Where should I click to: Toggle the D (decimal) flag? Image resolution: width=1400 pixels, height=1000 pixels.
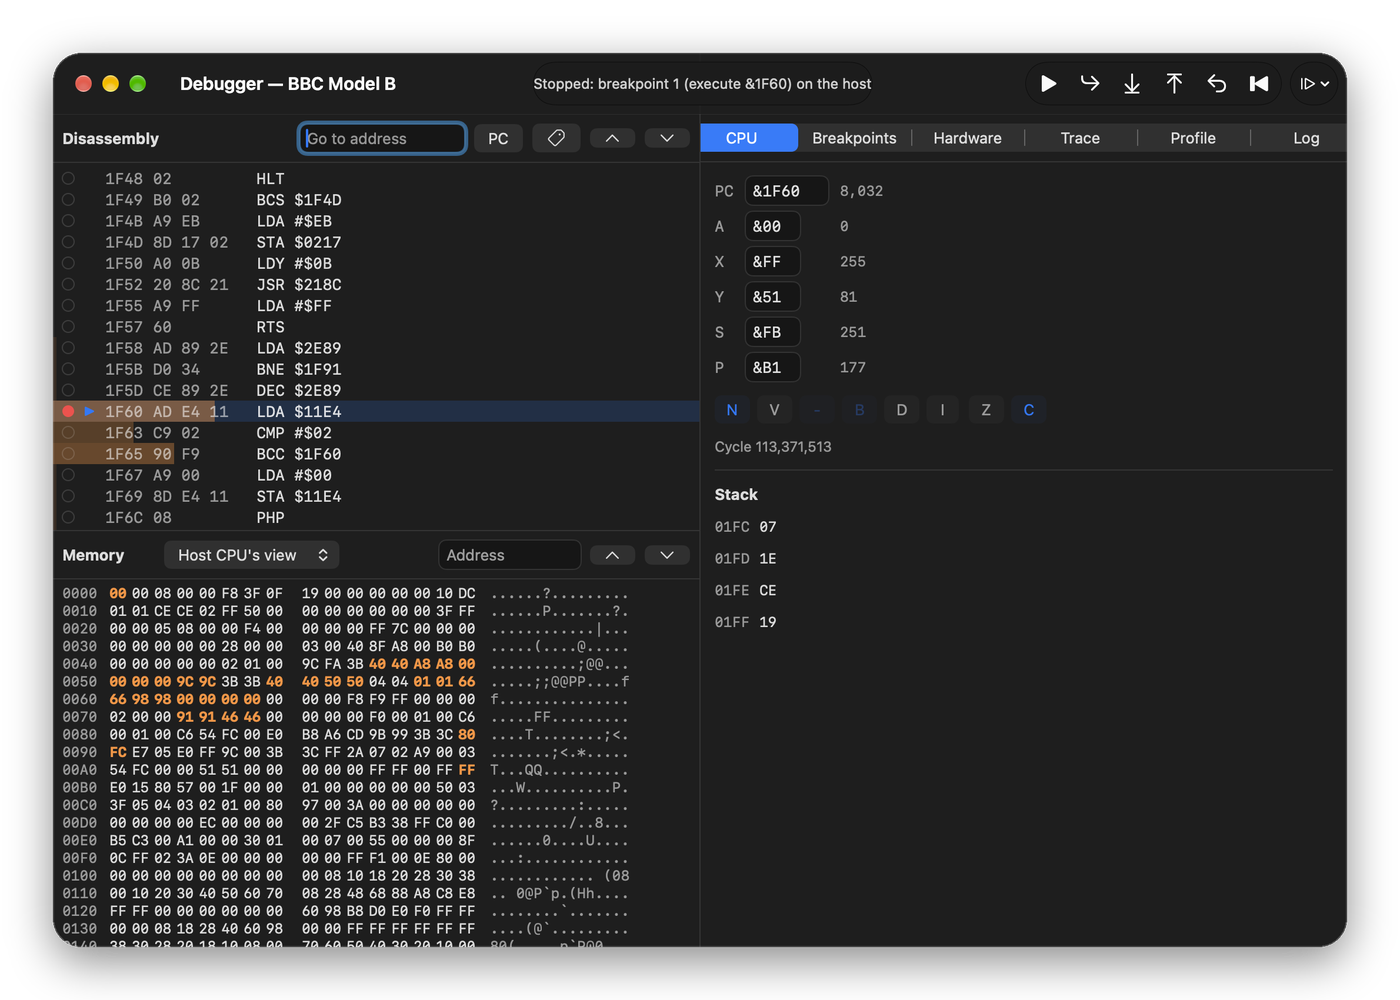901,410
